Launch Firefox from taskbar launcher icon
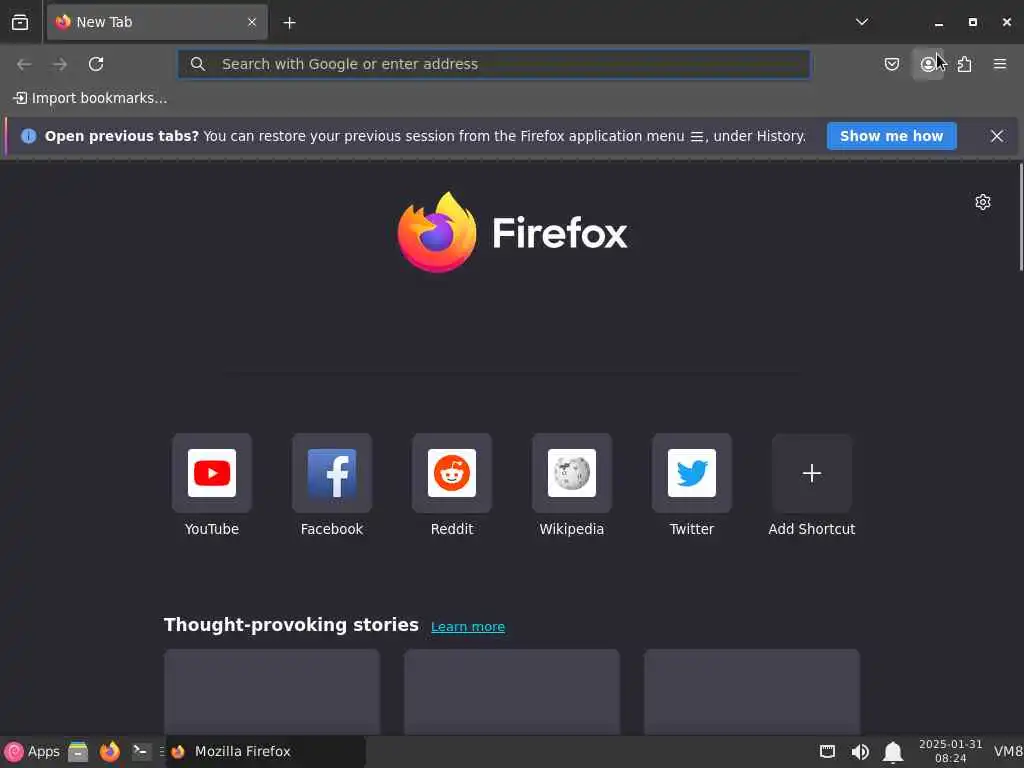 tap(110, 752)
